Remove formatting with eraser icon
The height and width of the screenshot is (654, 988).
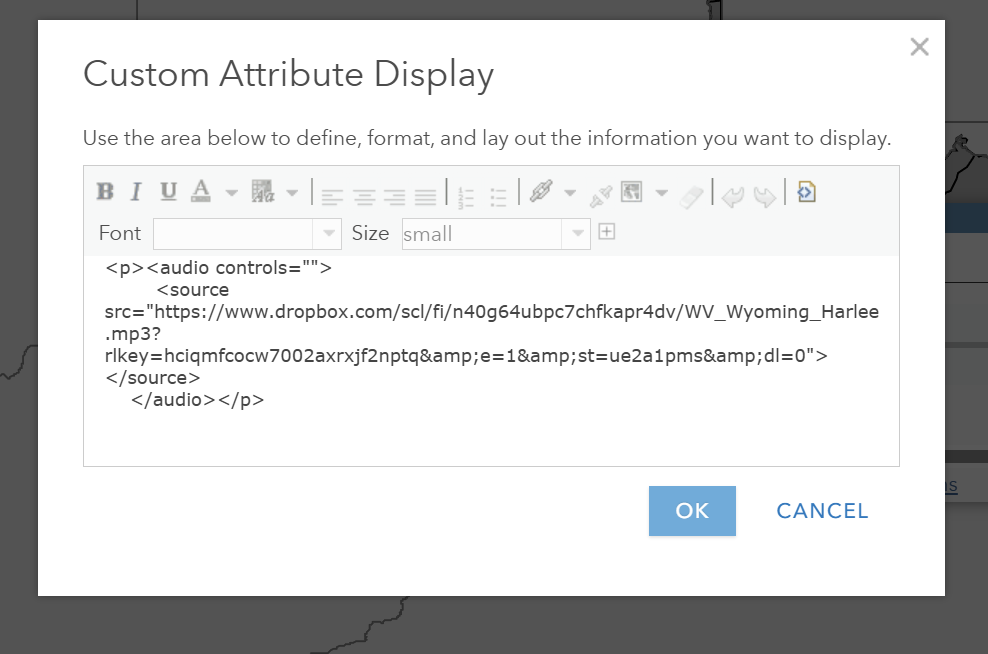tap(691, 197)
